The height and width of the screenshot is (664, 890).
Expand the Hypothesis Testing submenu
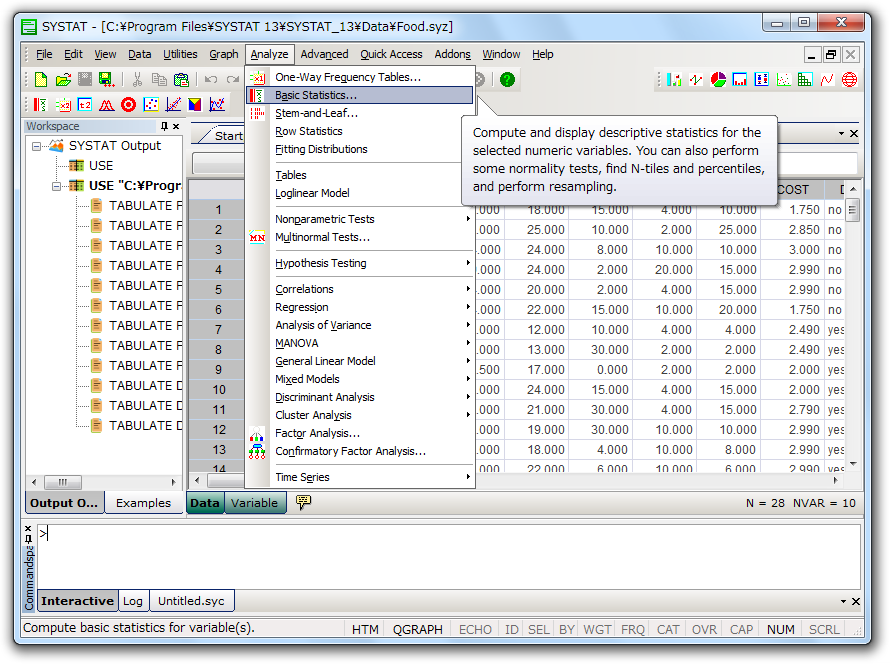468,263
